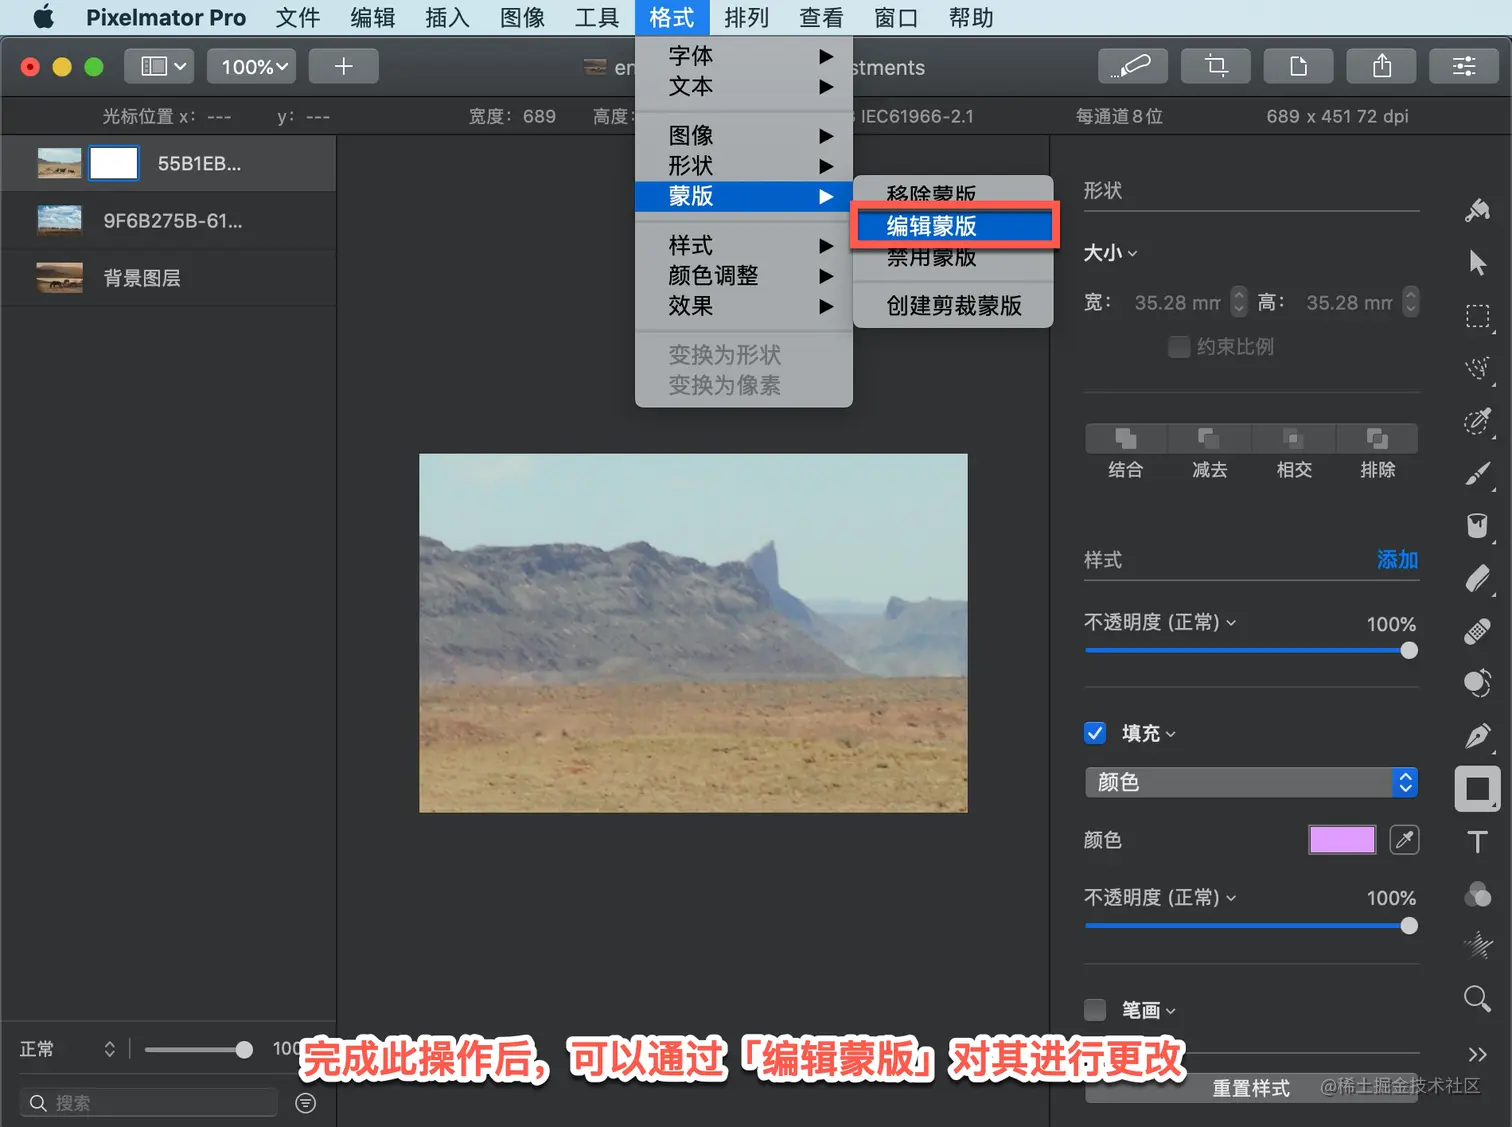Click the document page toolbar button
Screen dimensions: 1512x1127
pos(1298,66)
